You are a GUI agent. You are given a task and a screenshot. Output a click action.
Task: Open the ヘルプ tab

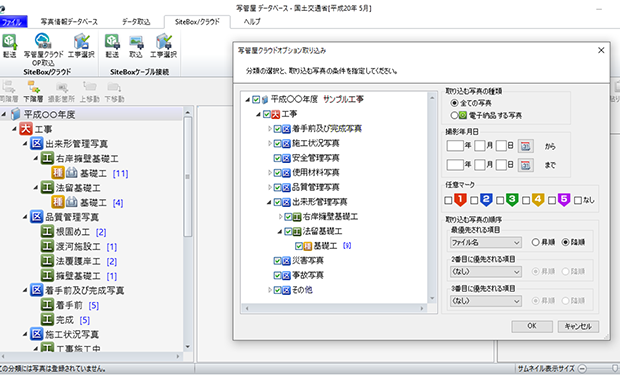tap(252, 22)
